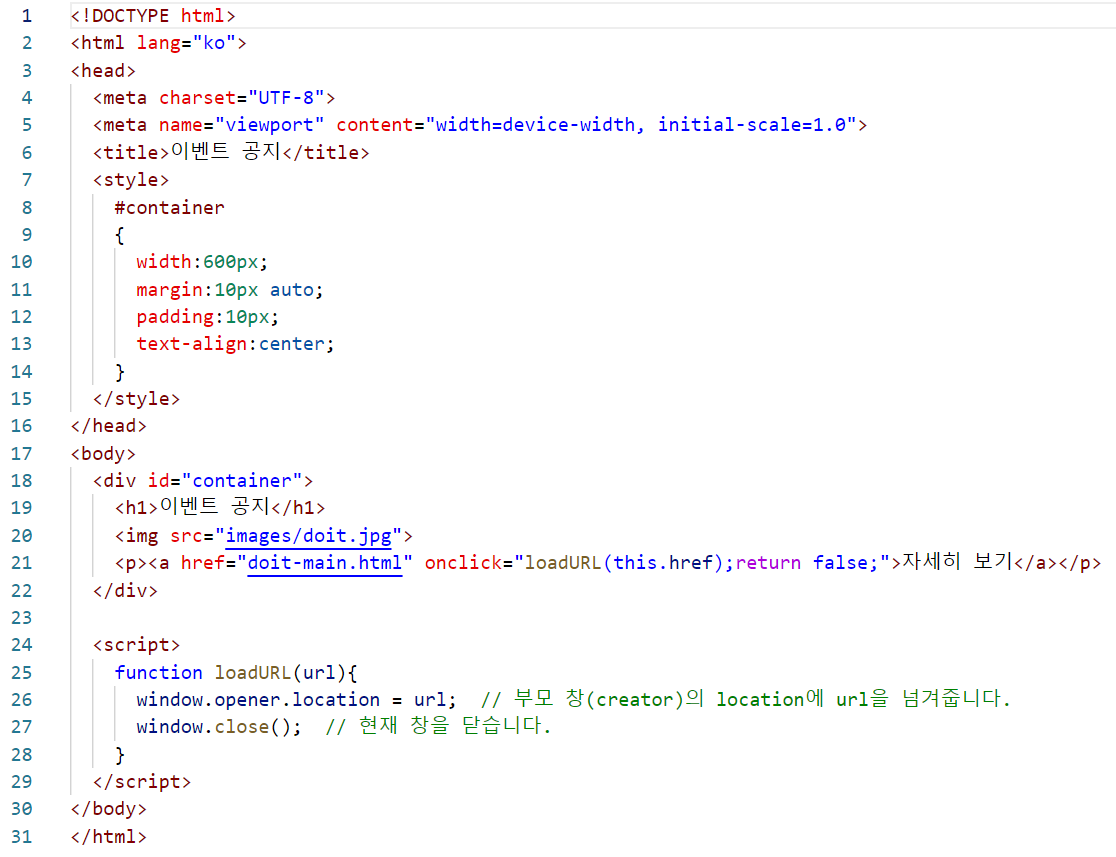Image resolution: width=1116 pixels, height=857 pixels.
Task: Click line number 1 in gutter
Action: [26, 16]
